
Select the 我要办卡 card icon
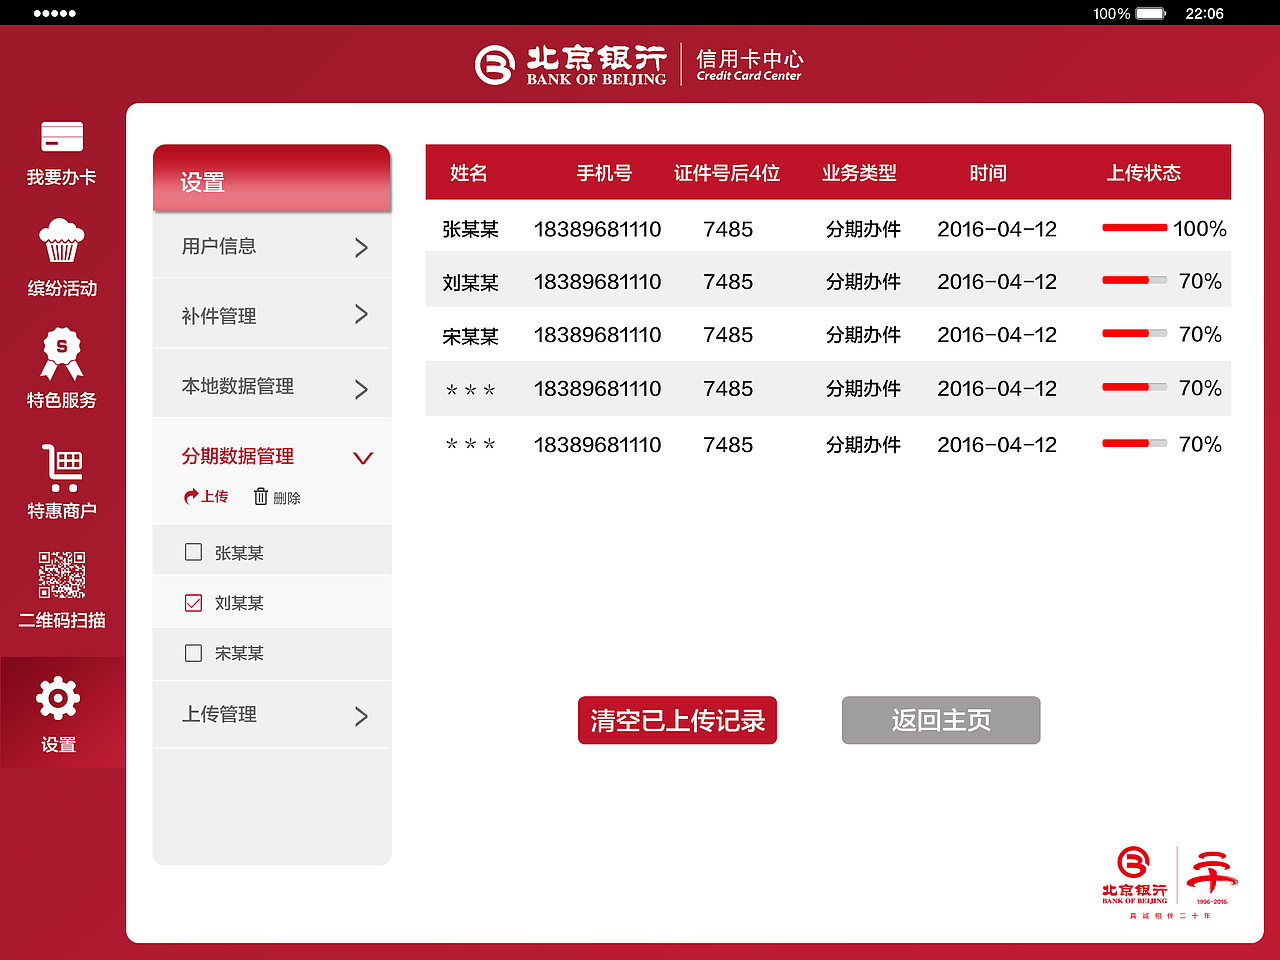pyautogui.click(x=61, y=136)
